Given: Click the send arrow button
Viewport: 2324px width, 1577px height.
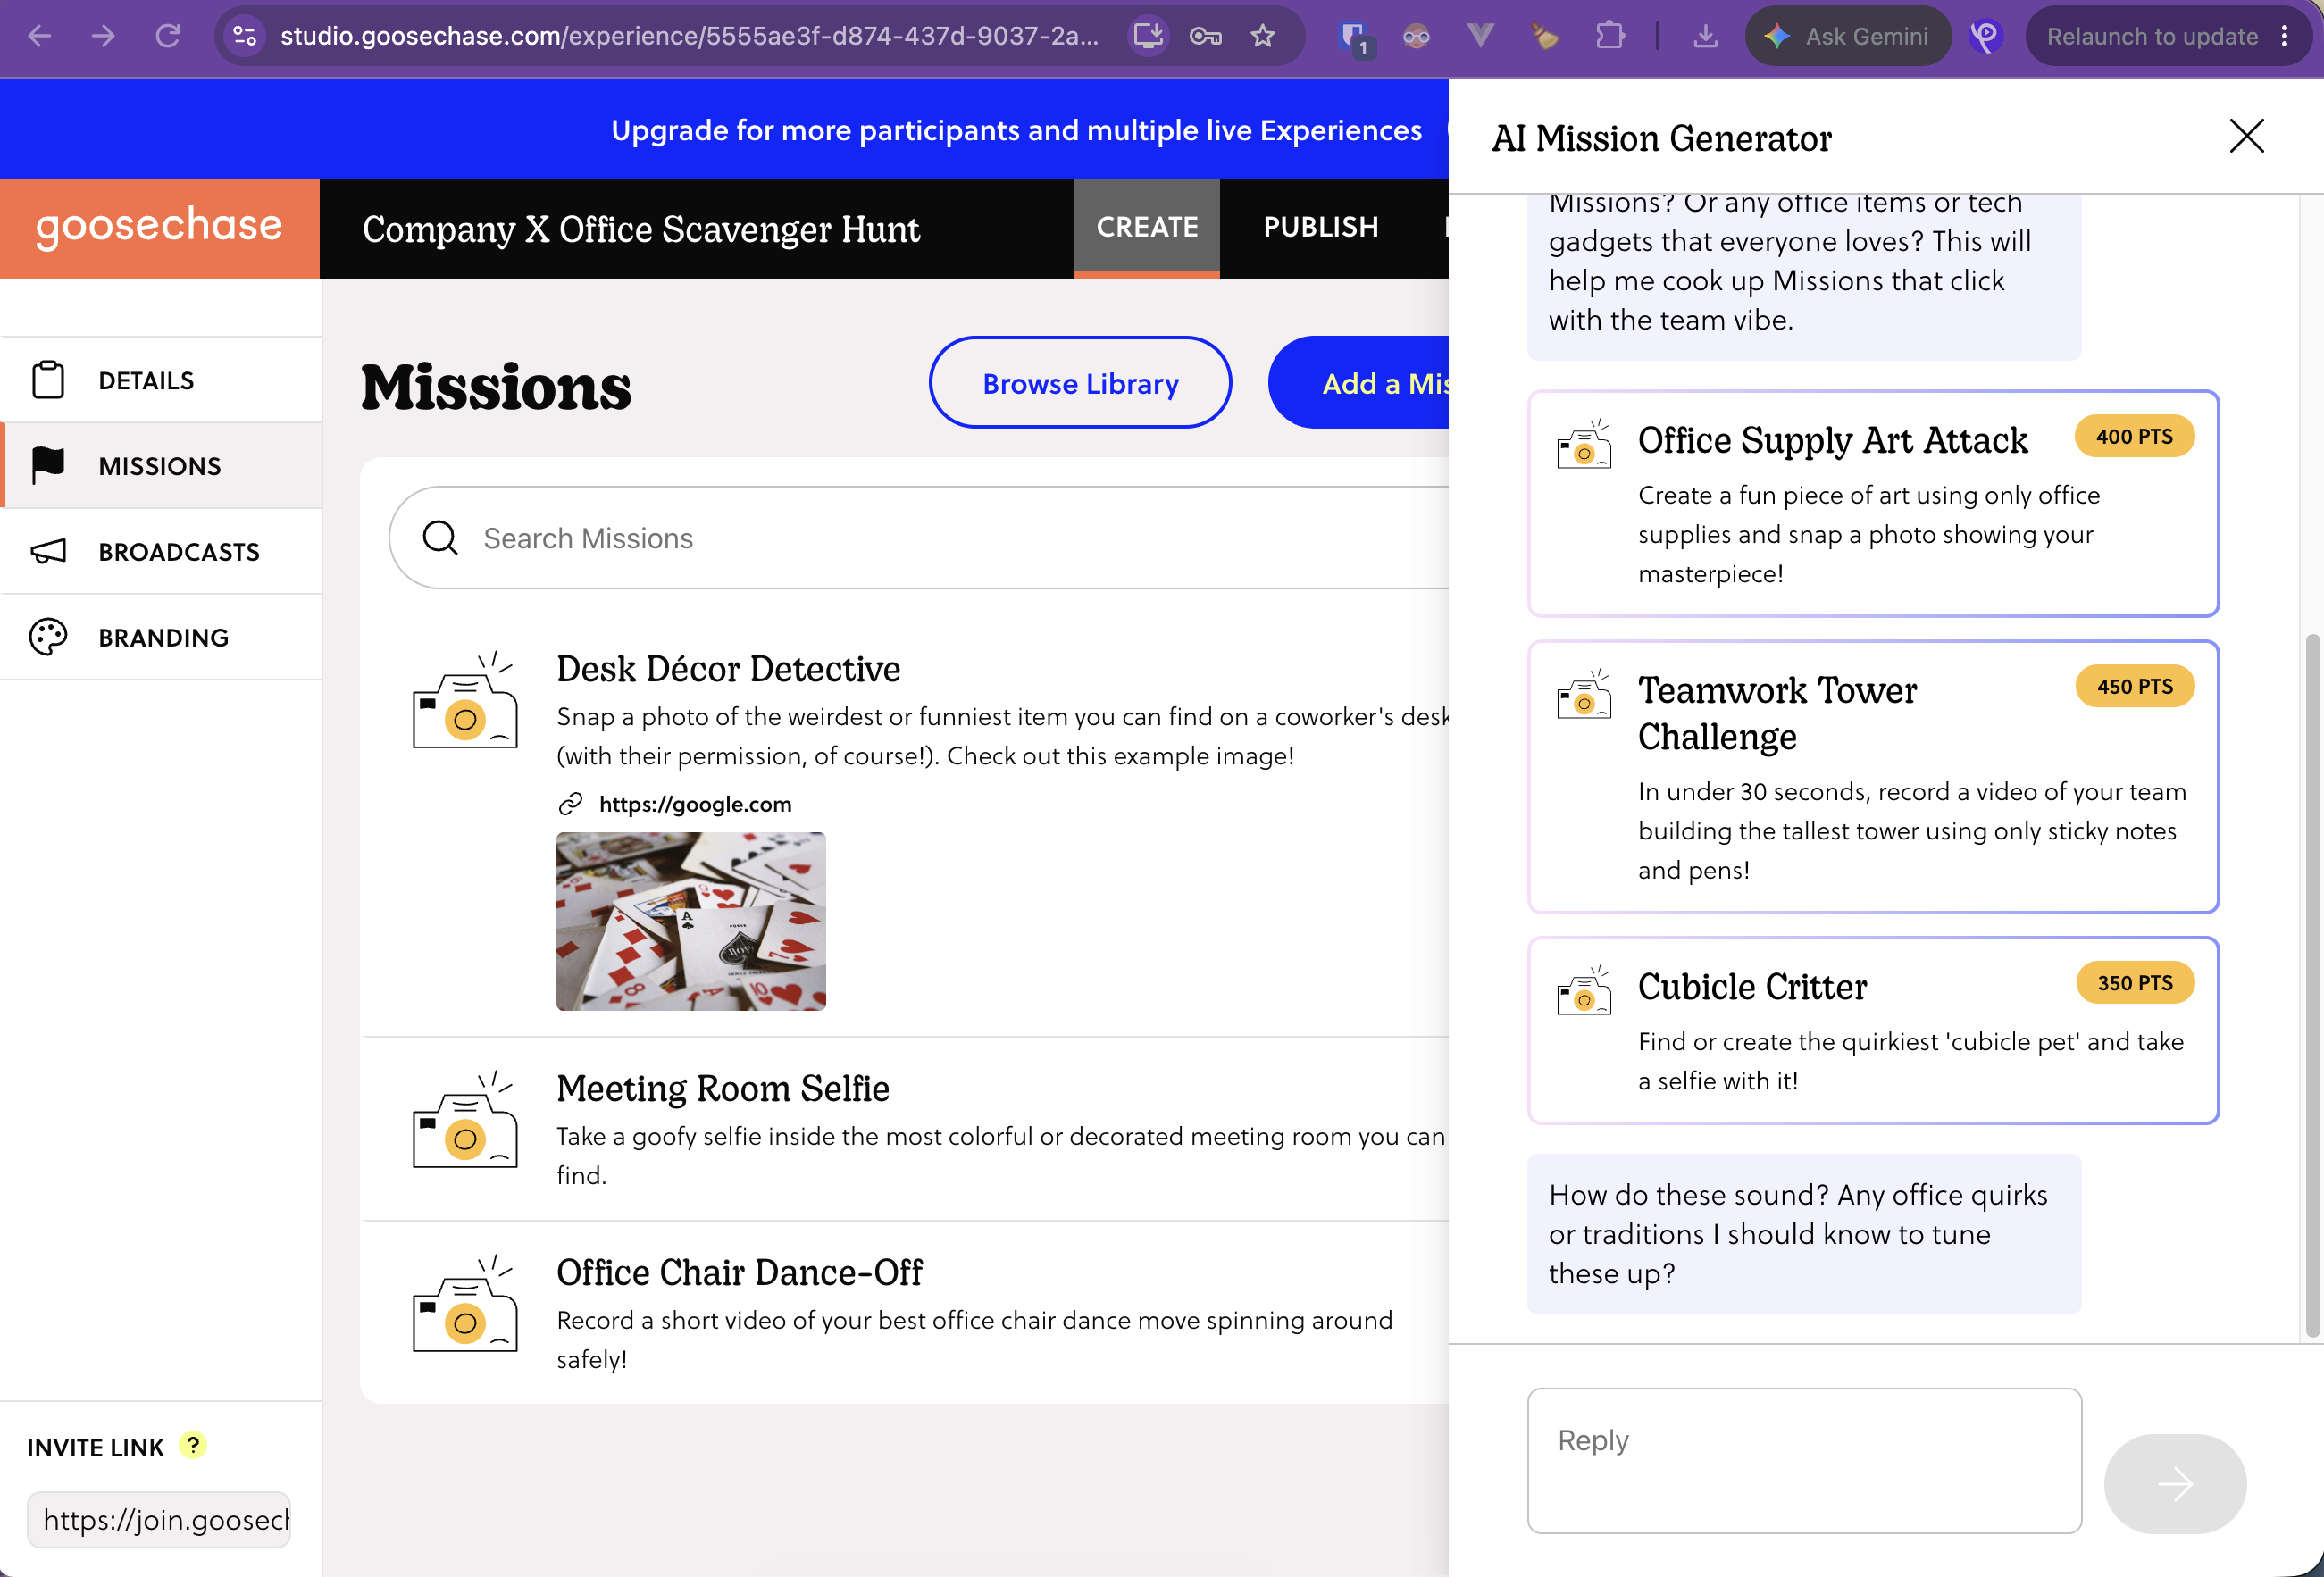Looking at the screenshot, I should pyautogui.click(x=2175, y=1484).
